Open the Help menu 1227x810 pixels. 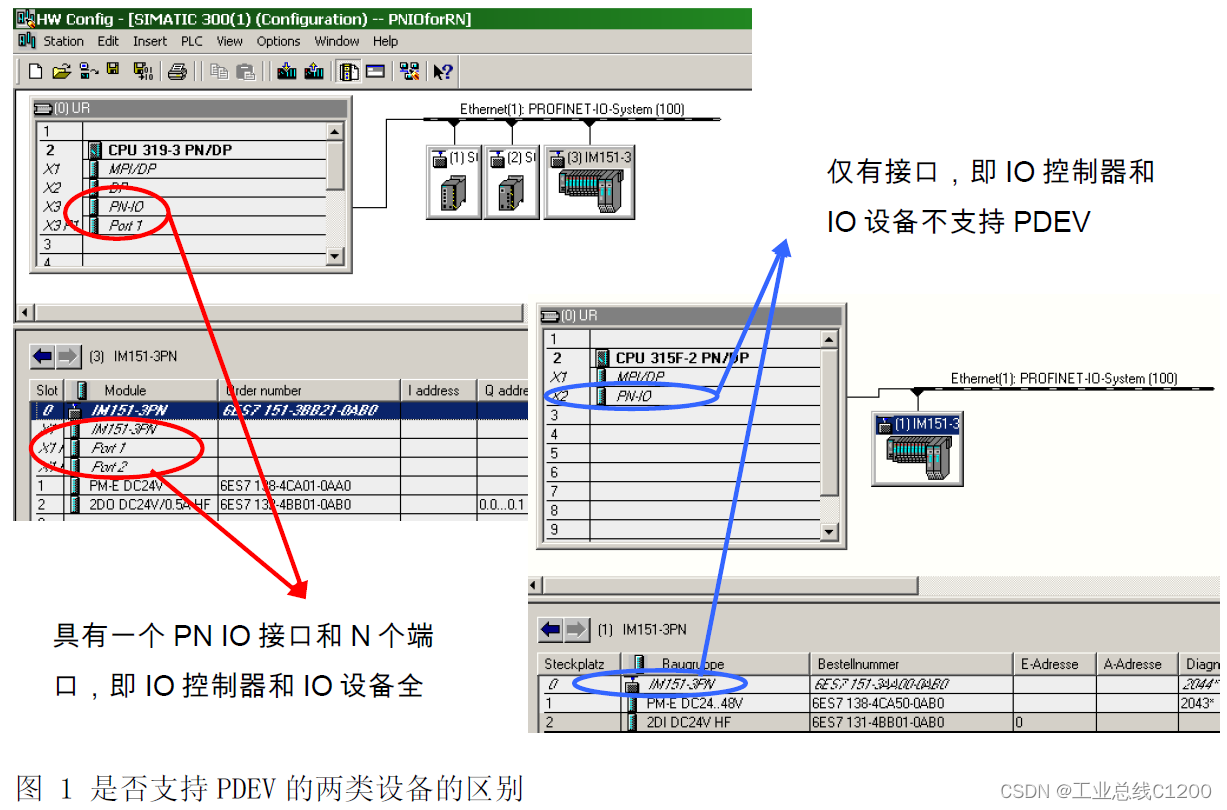tap(385, 41)
